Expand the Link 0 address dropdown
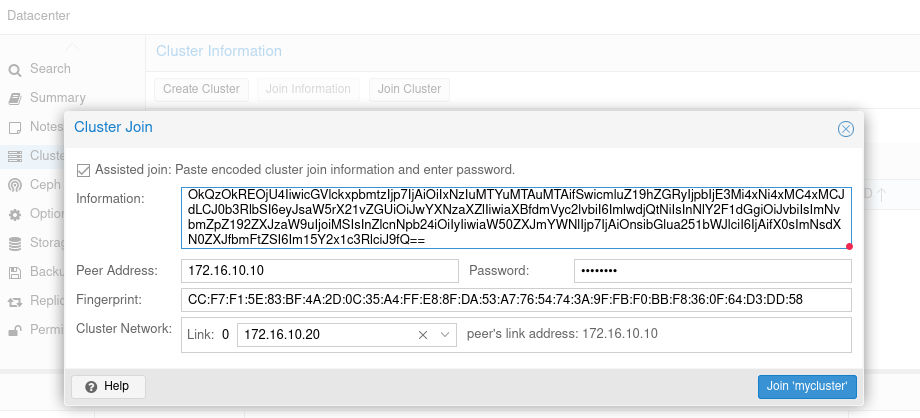 pyautogui.click(x=445, y=335)
